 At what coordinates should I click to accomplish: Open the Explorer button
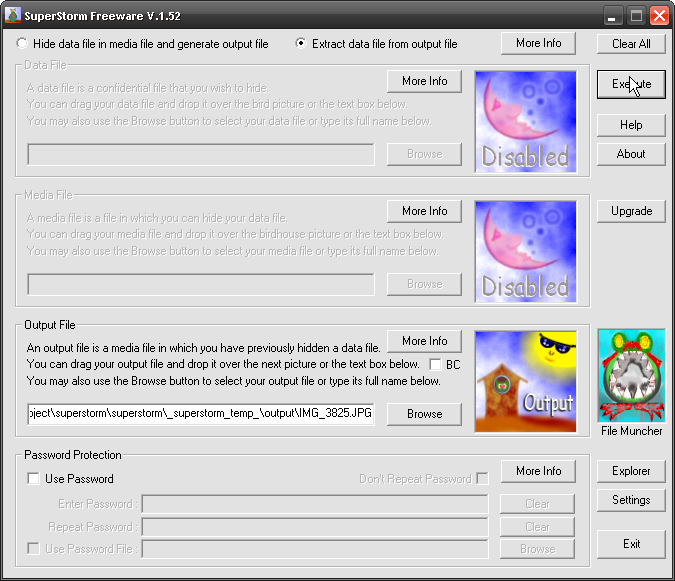click(x=631, y=471)
